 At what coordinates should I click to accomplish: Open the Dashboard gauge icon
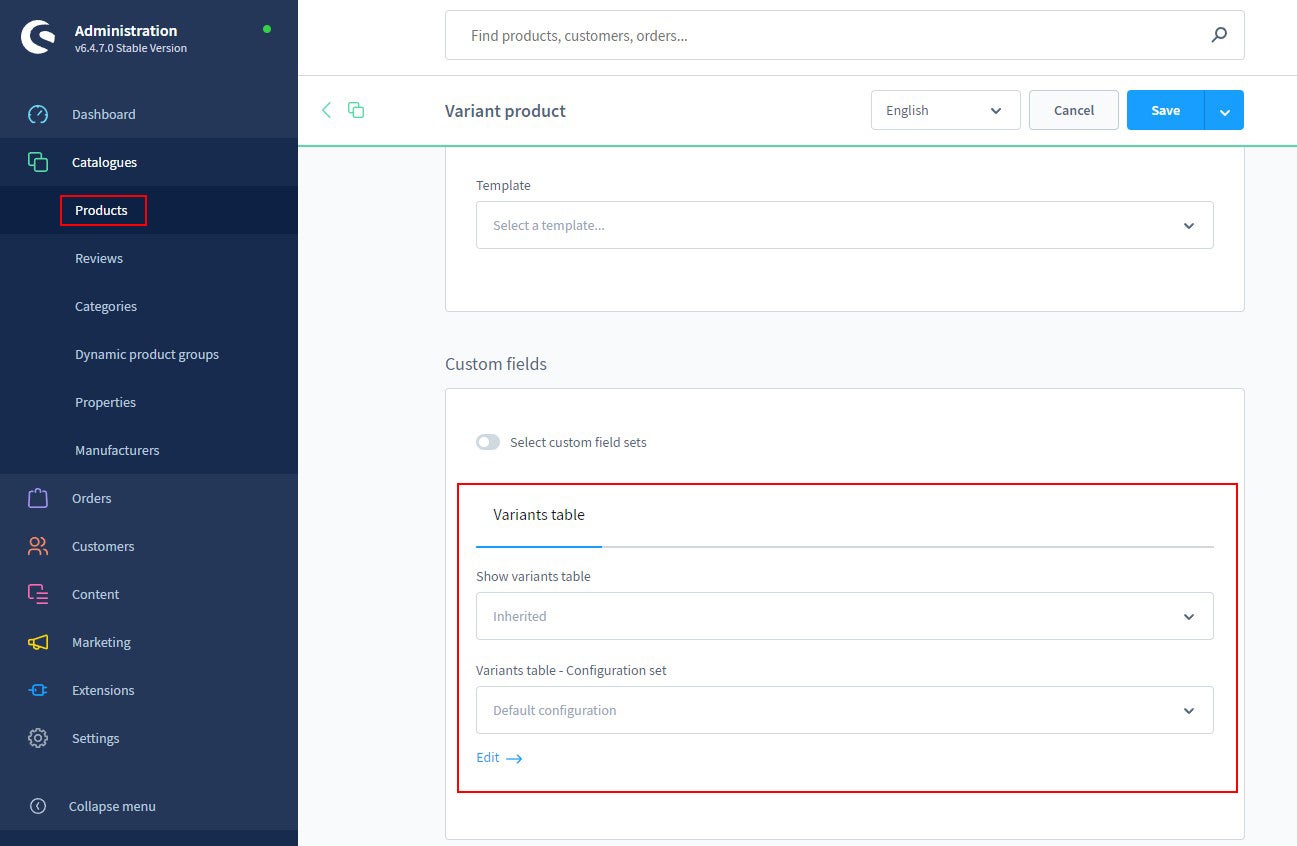[x=38, y=114]
